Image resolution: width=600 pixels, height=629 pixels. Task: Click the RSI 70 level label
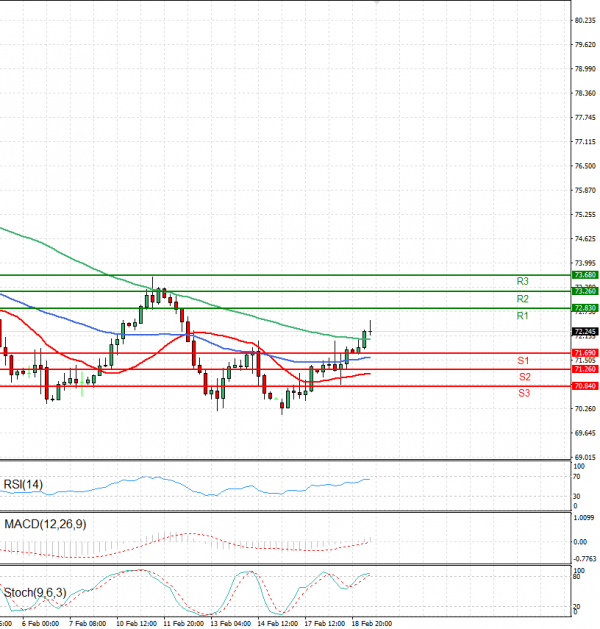click(x=576, y=477)
